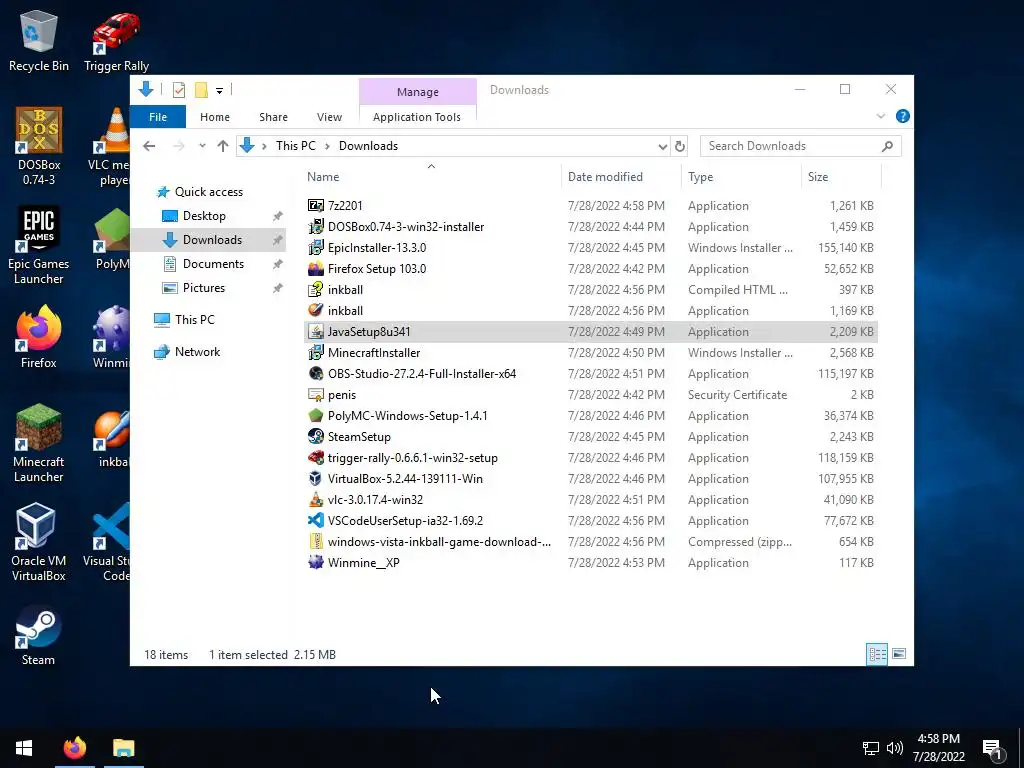Click the chevron before This PC in address bar

(264, 146)
